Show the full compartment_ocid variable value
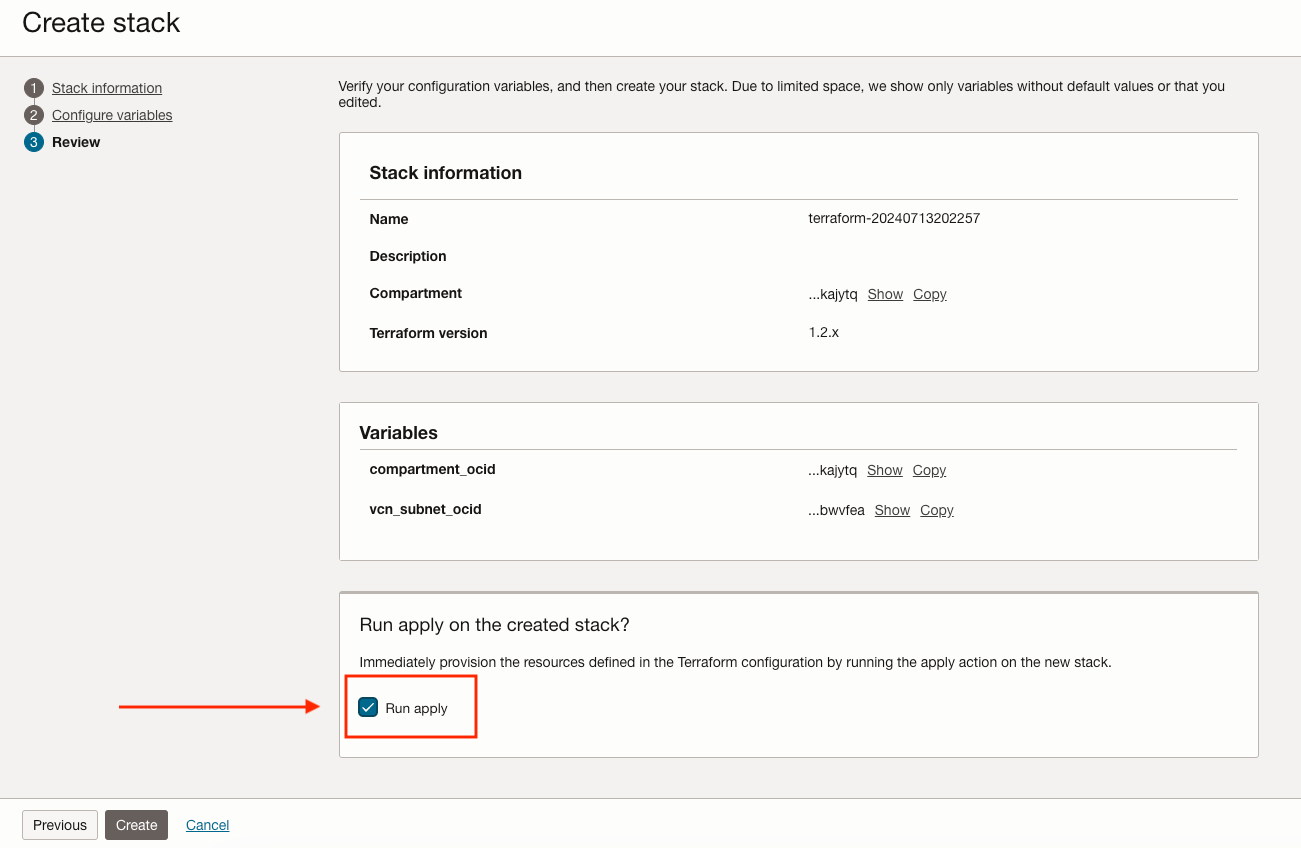 pyautogui.click(x=885, y=470)
